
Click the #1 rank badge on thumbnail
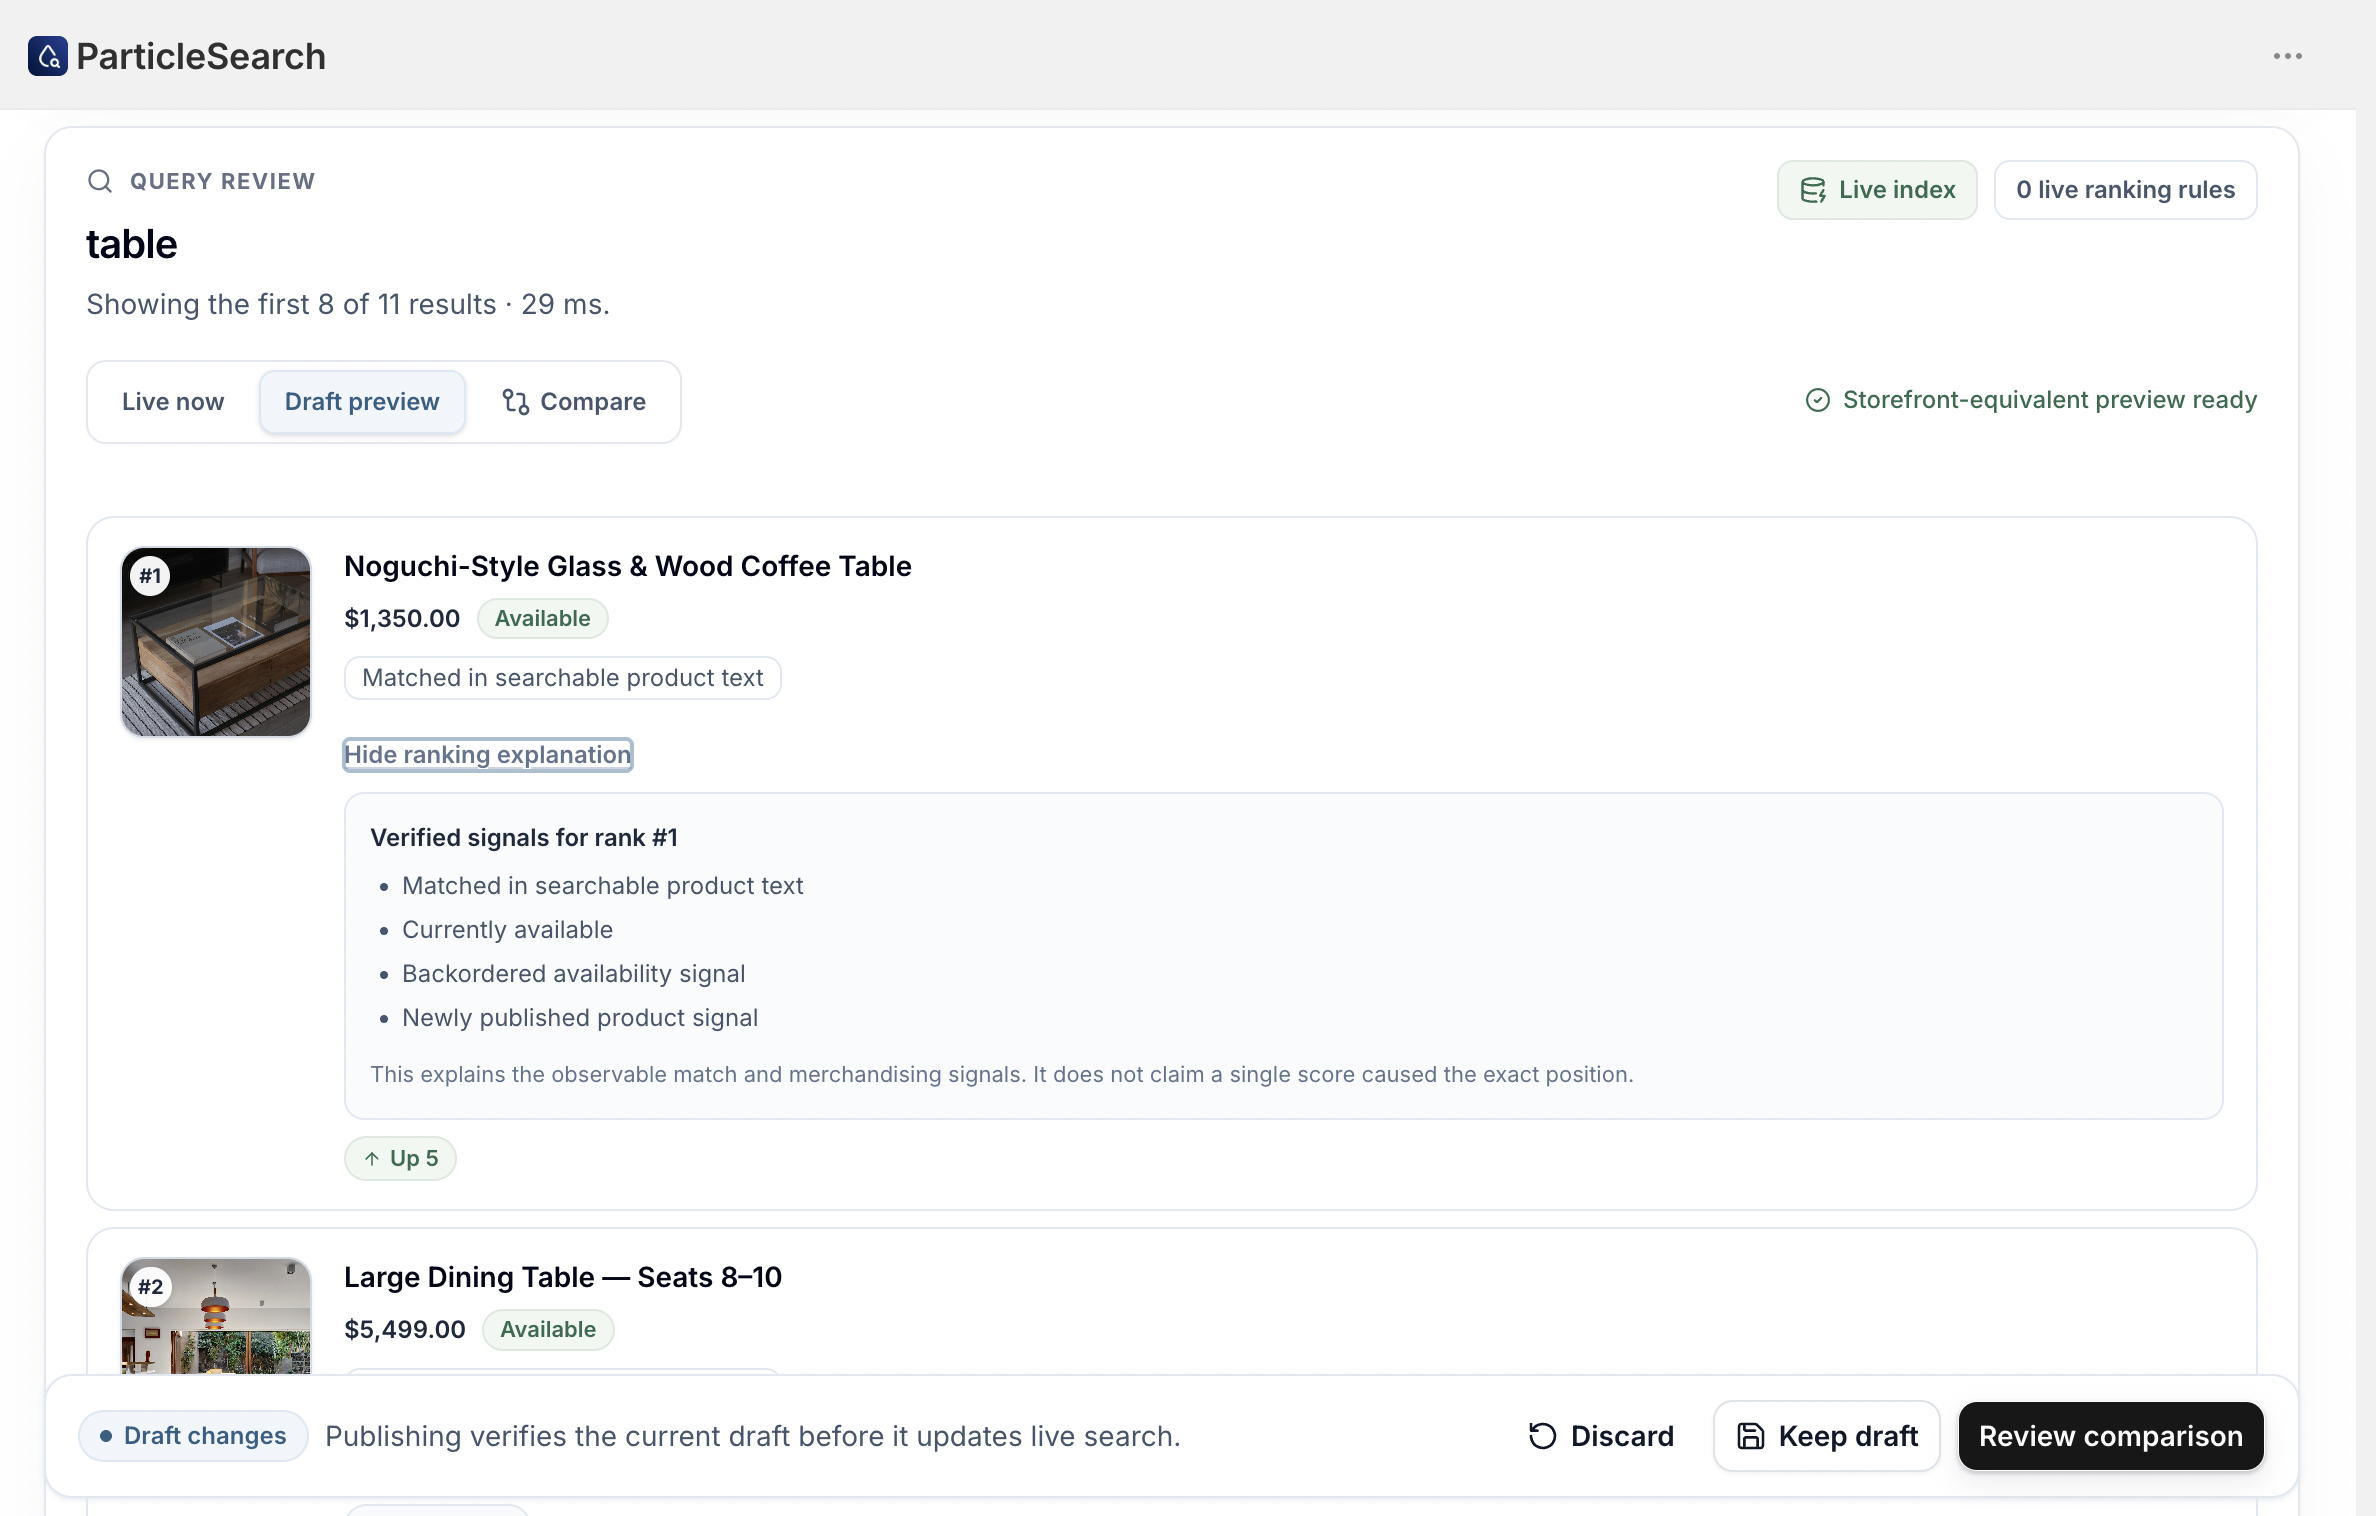point(151,576)
